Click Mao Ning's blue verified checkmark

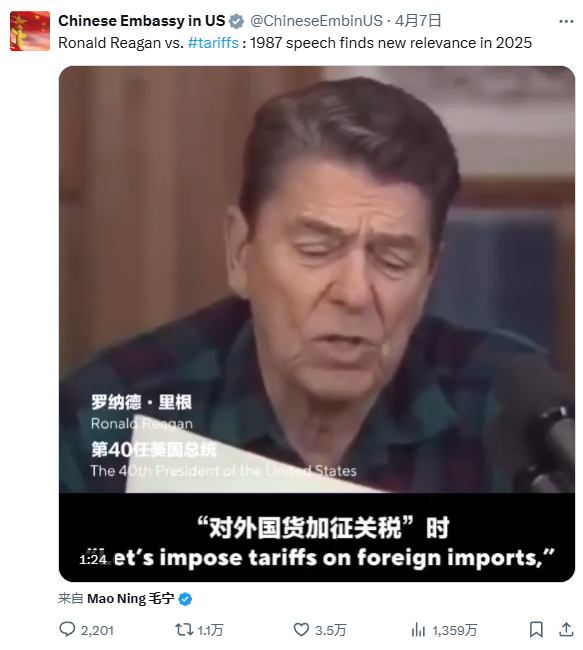pyautogui.click(x=185, y=599)
